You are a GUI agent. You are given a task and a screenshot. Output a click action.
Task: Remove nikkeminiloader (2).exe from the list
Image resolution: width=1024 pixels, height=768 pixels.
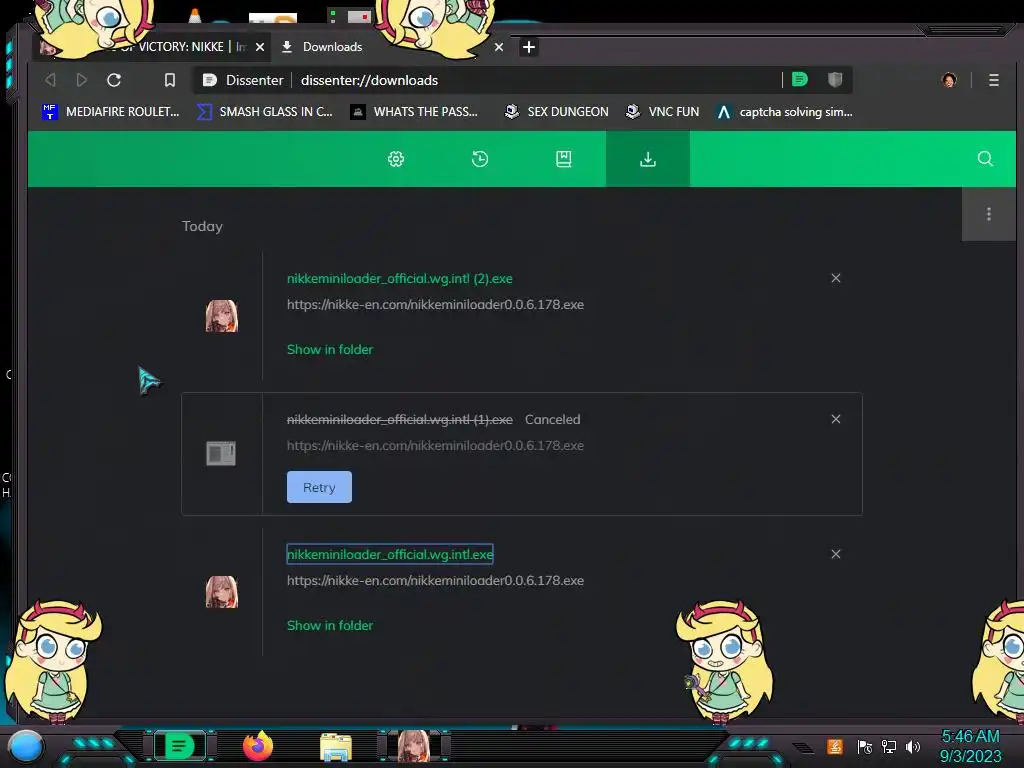[836, 278]
